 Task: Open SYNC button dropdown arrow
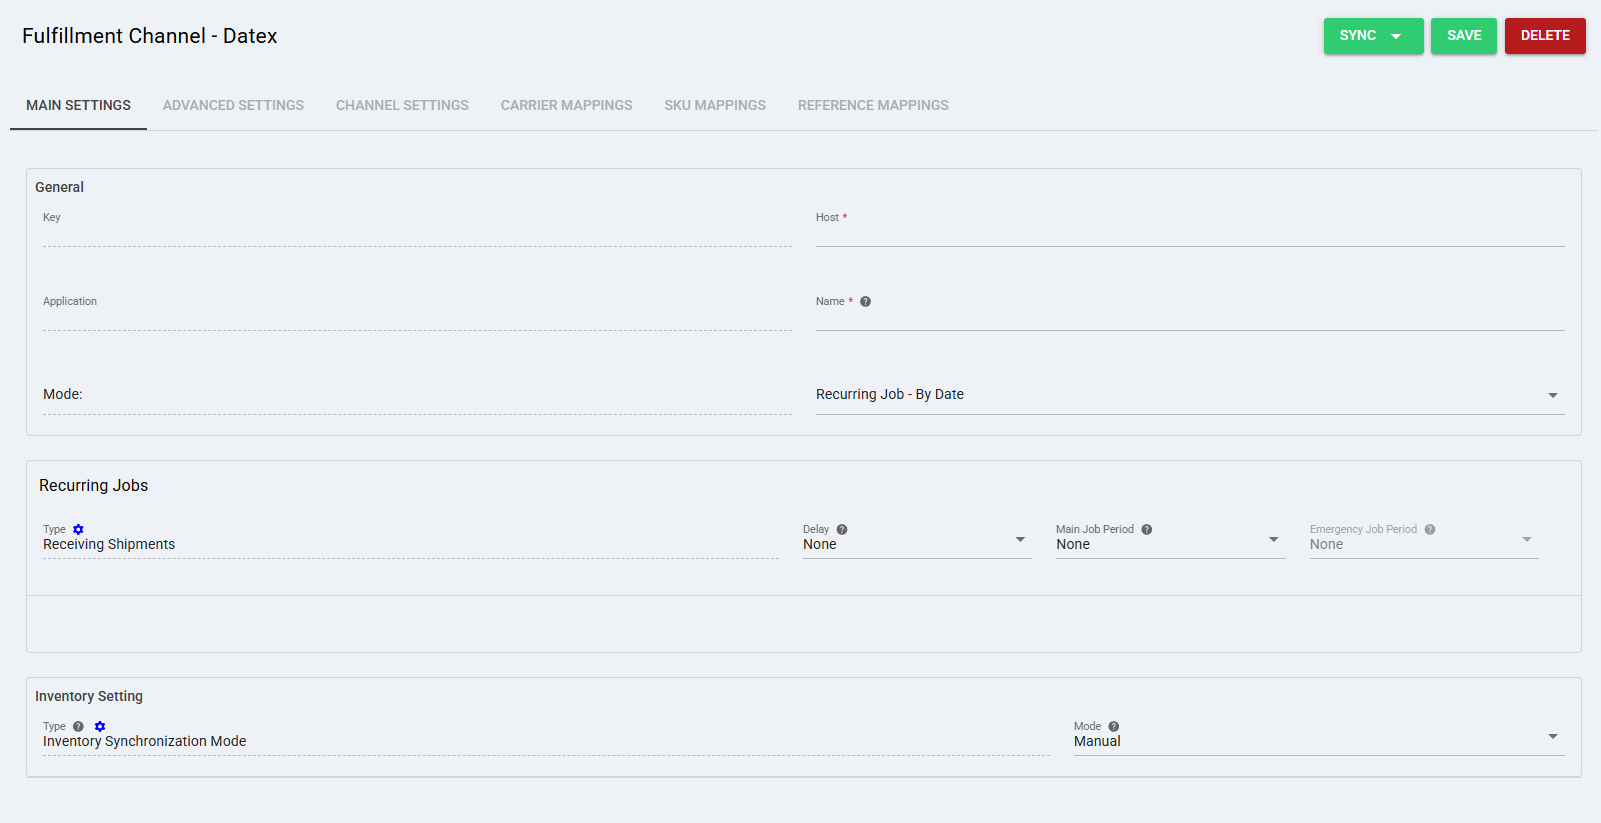tap(1396, 36)
